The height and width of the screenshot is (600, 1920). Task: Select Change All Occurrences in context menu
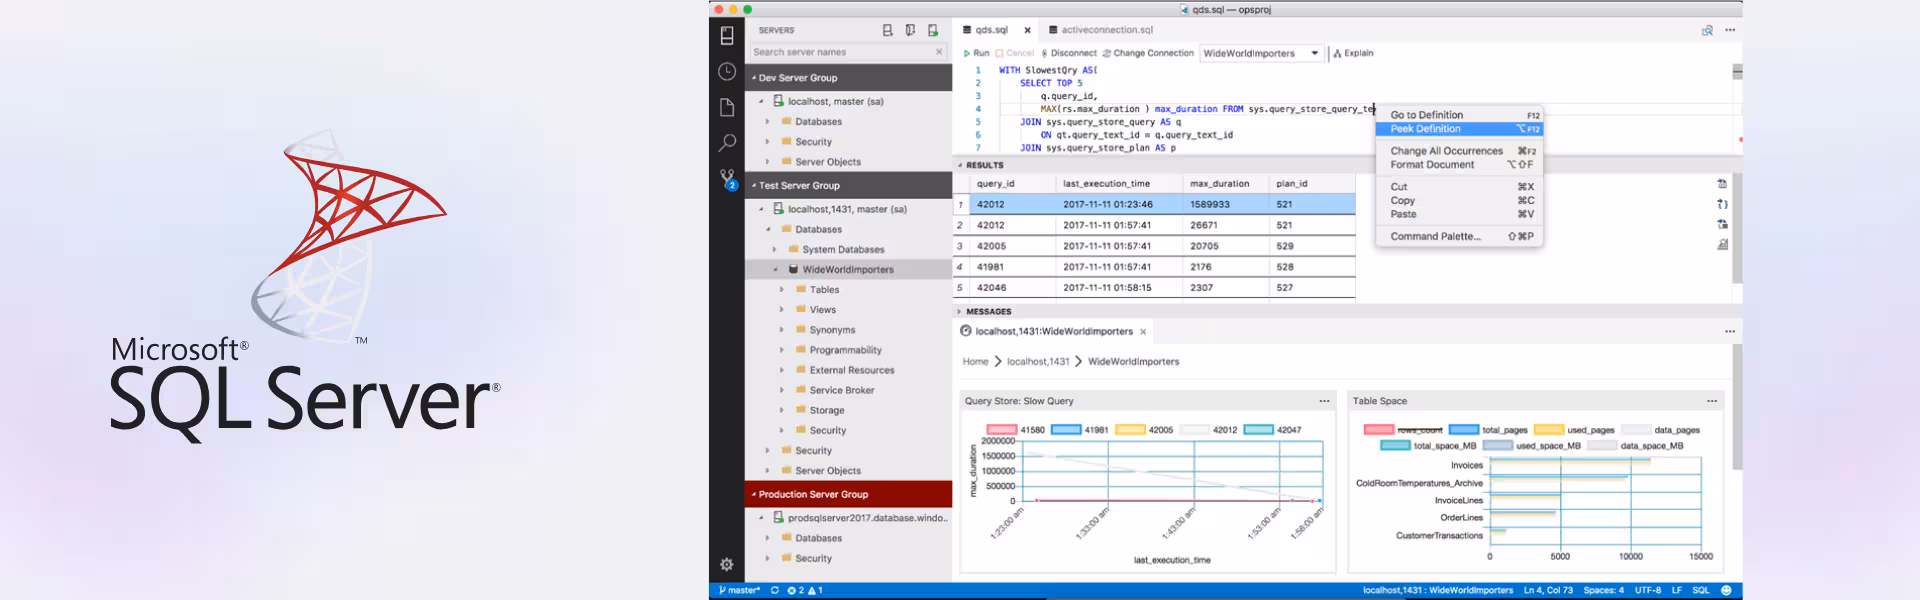(x=1460, y=151)
